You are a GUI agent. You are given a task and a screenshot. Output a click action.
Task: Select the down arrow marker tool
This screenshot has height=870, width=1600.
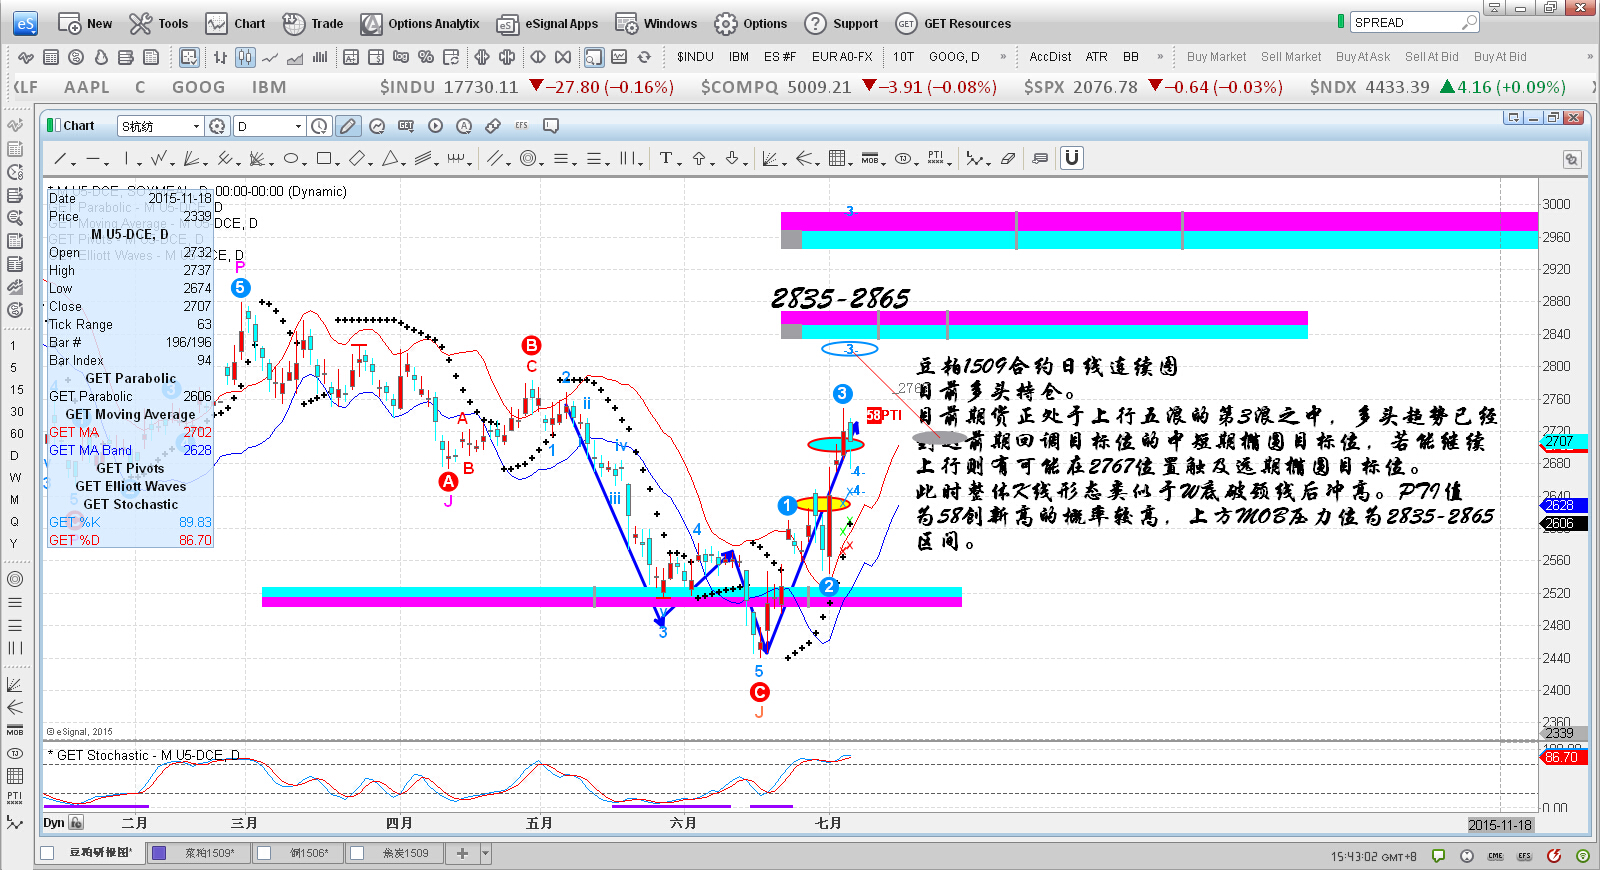(732, 158)
